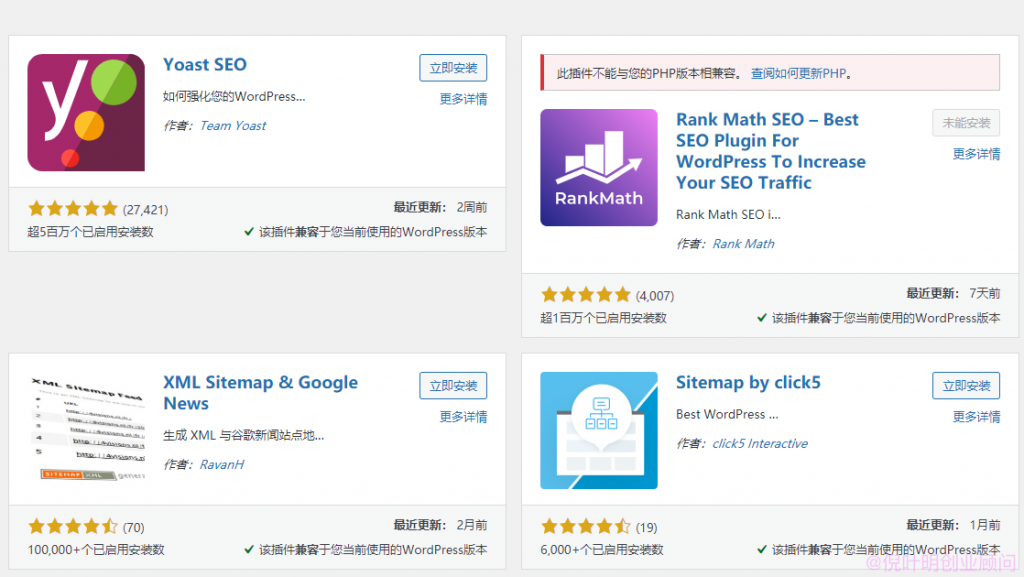Open more details for XML Sitemap plugin
Screen dimensions: 1024x577
click(463, 416)
